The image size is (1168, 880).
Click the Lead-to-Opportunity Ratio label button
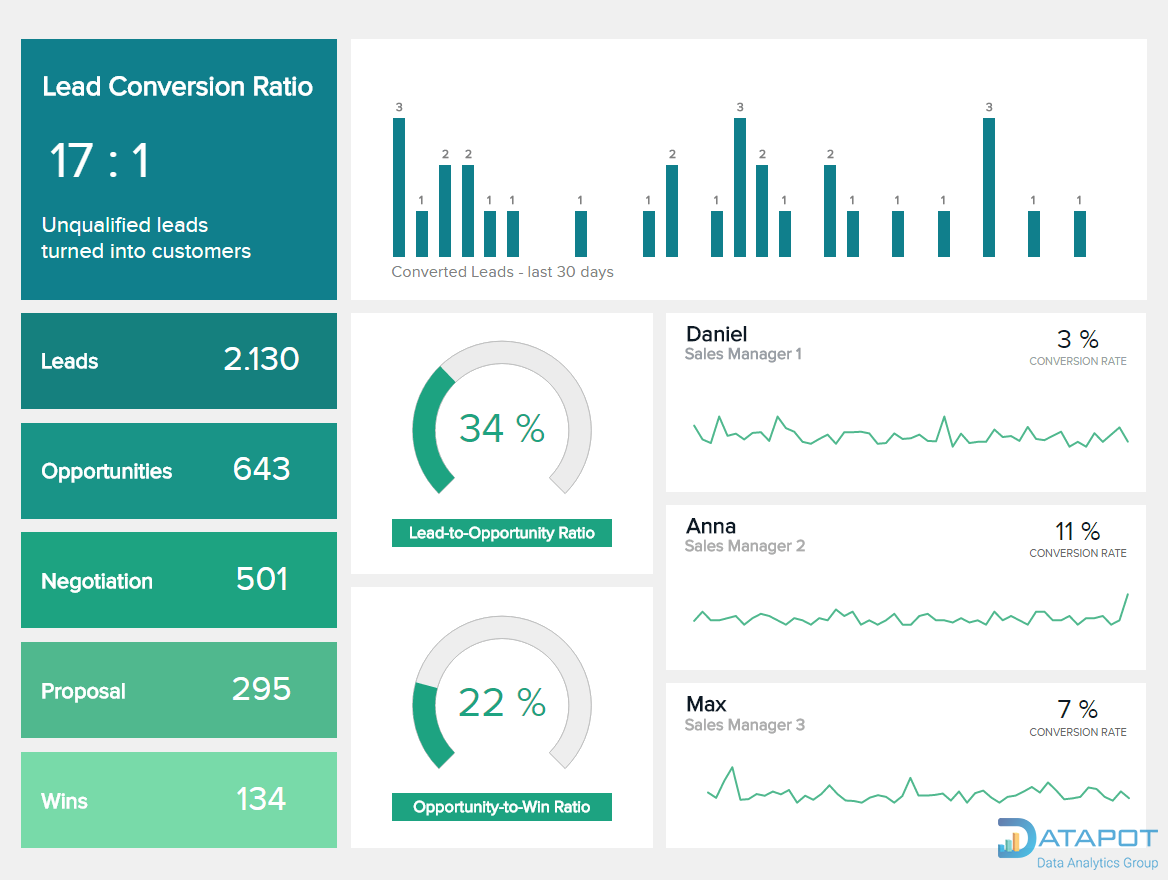point(501,533)
